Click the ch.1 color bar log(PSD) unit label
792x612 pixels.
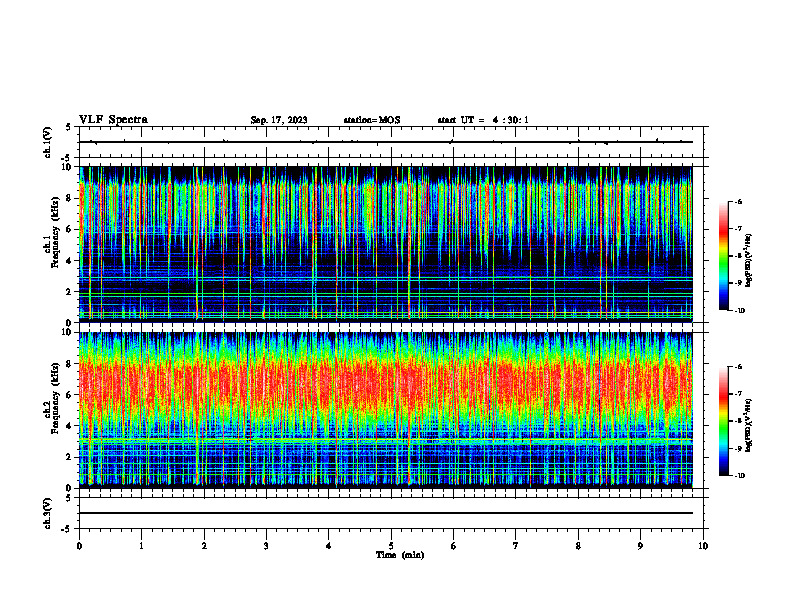coord(749,261)
